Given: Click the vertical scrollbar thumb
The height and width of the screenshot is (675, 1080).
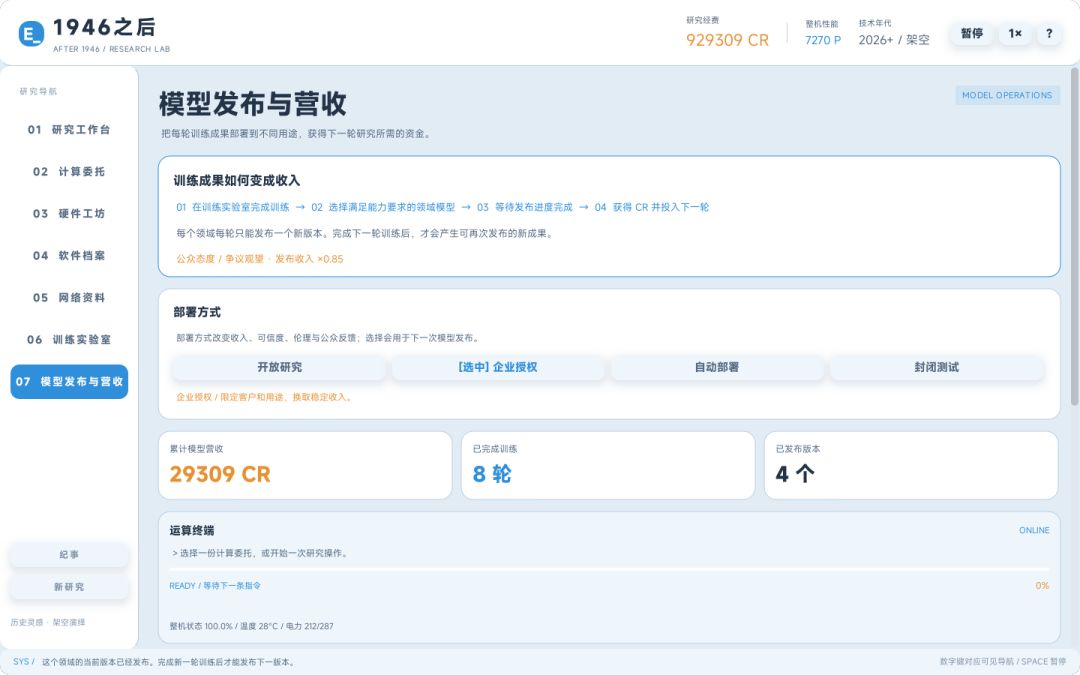Looking at the screenshot, I should [x=1074, y=236].
